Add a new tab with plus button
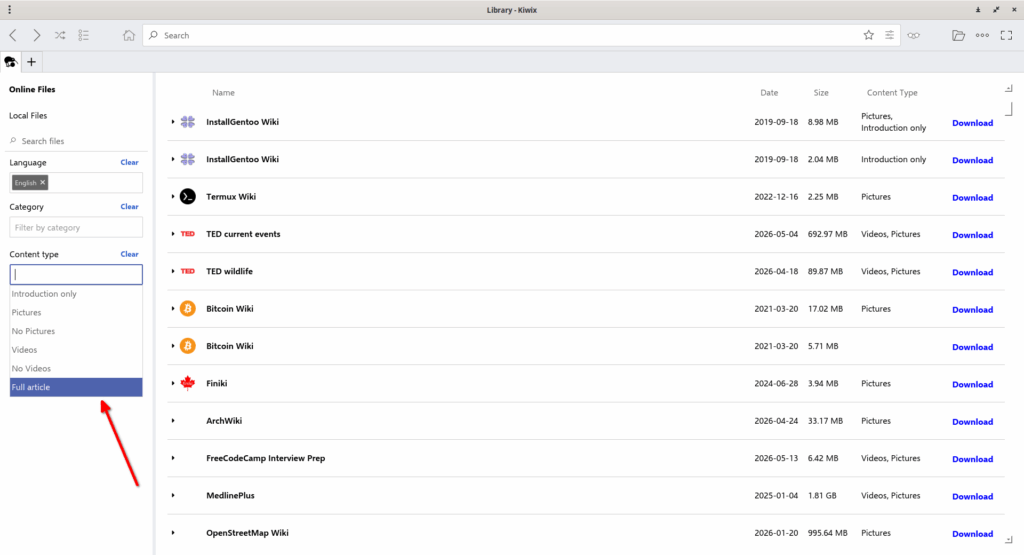 point(31,62)
